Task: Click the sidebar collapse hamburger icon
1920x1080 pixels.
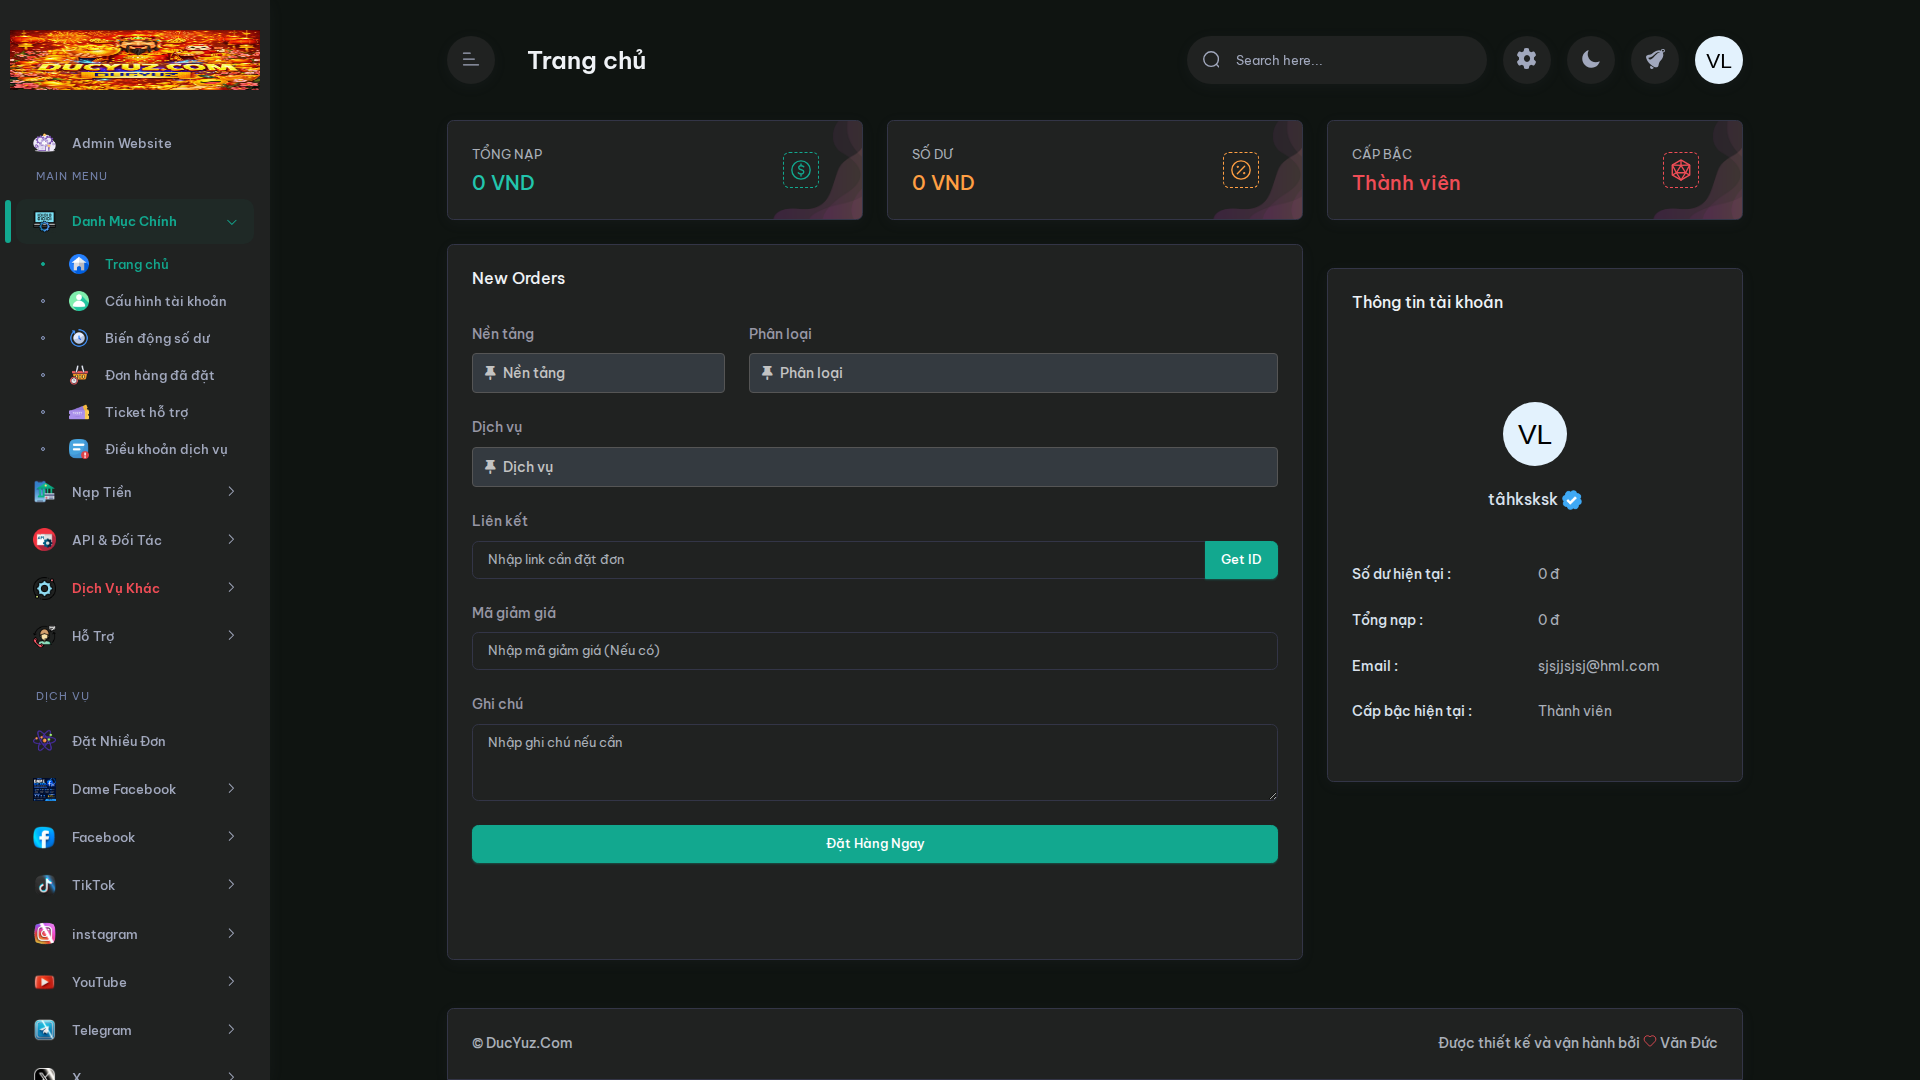Action: coord(471,60)
